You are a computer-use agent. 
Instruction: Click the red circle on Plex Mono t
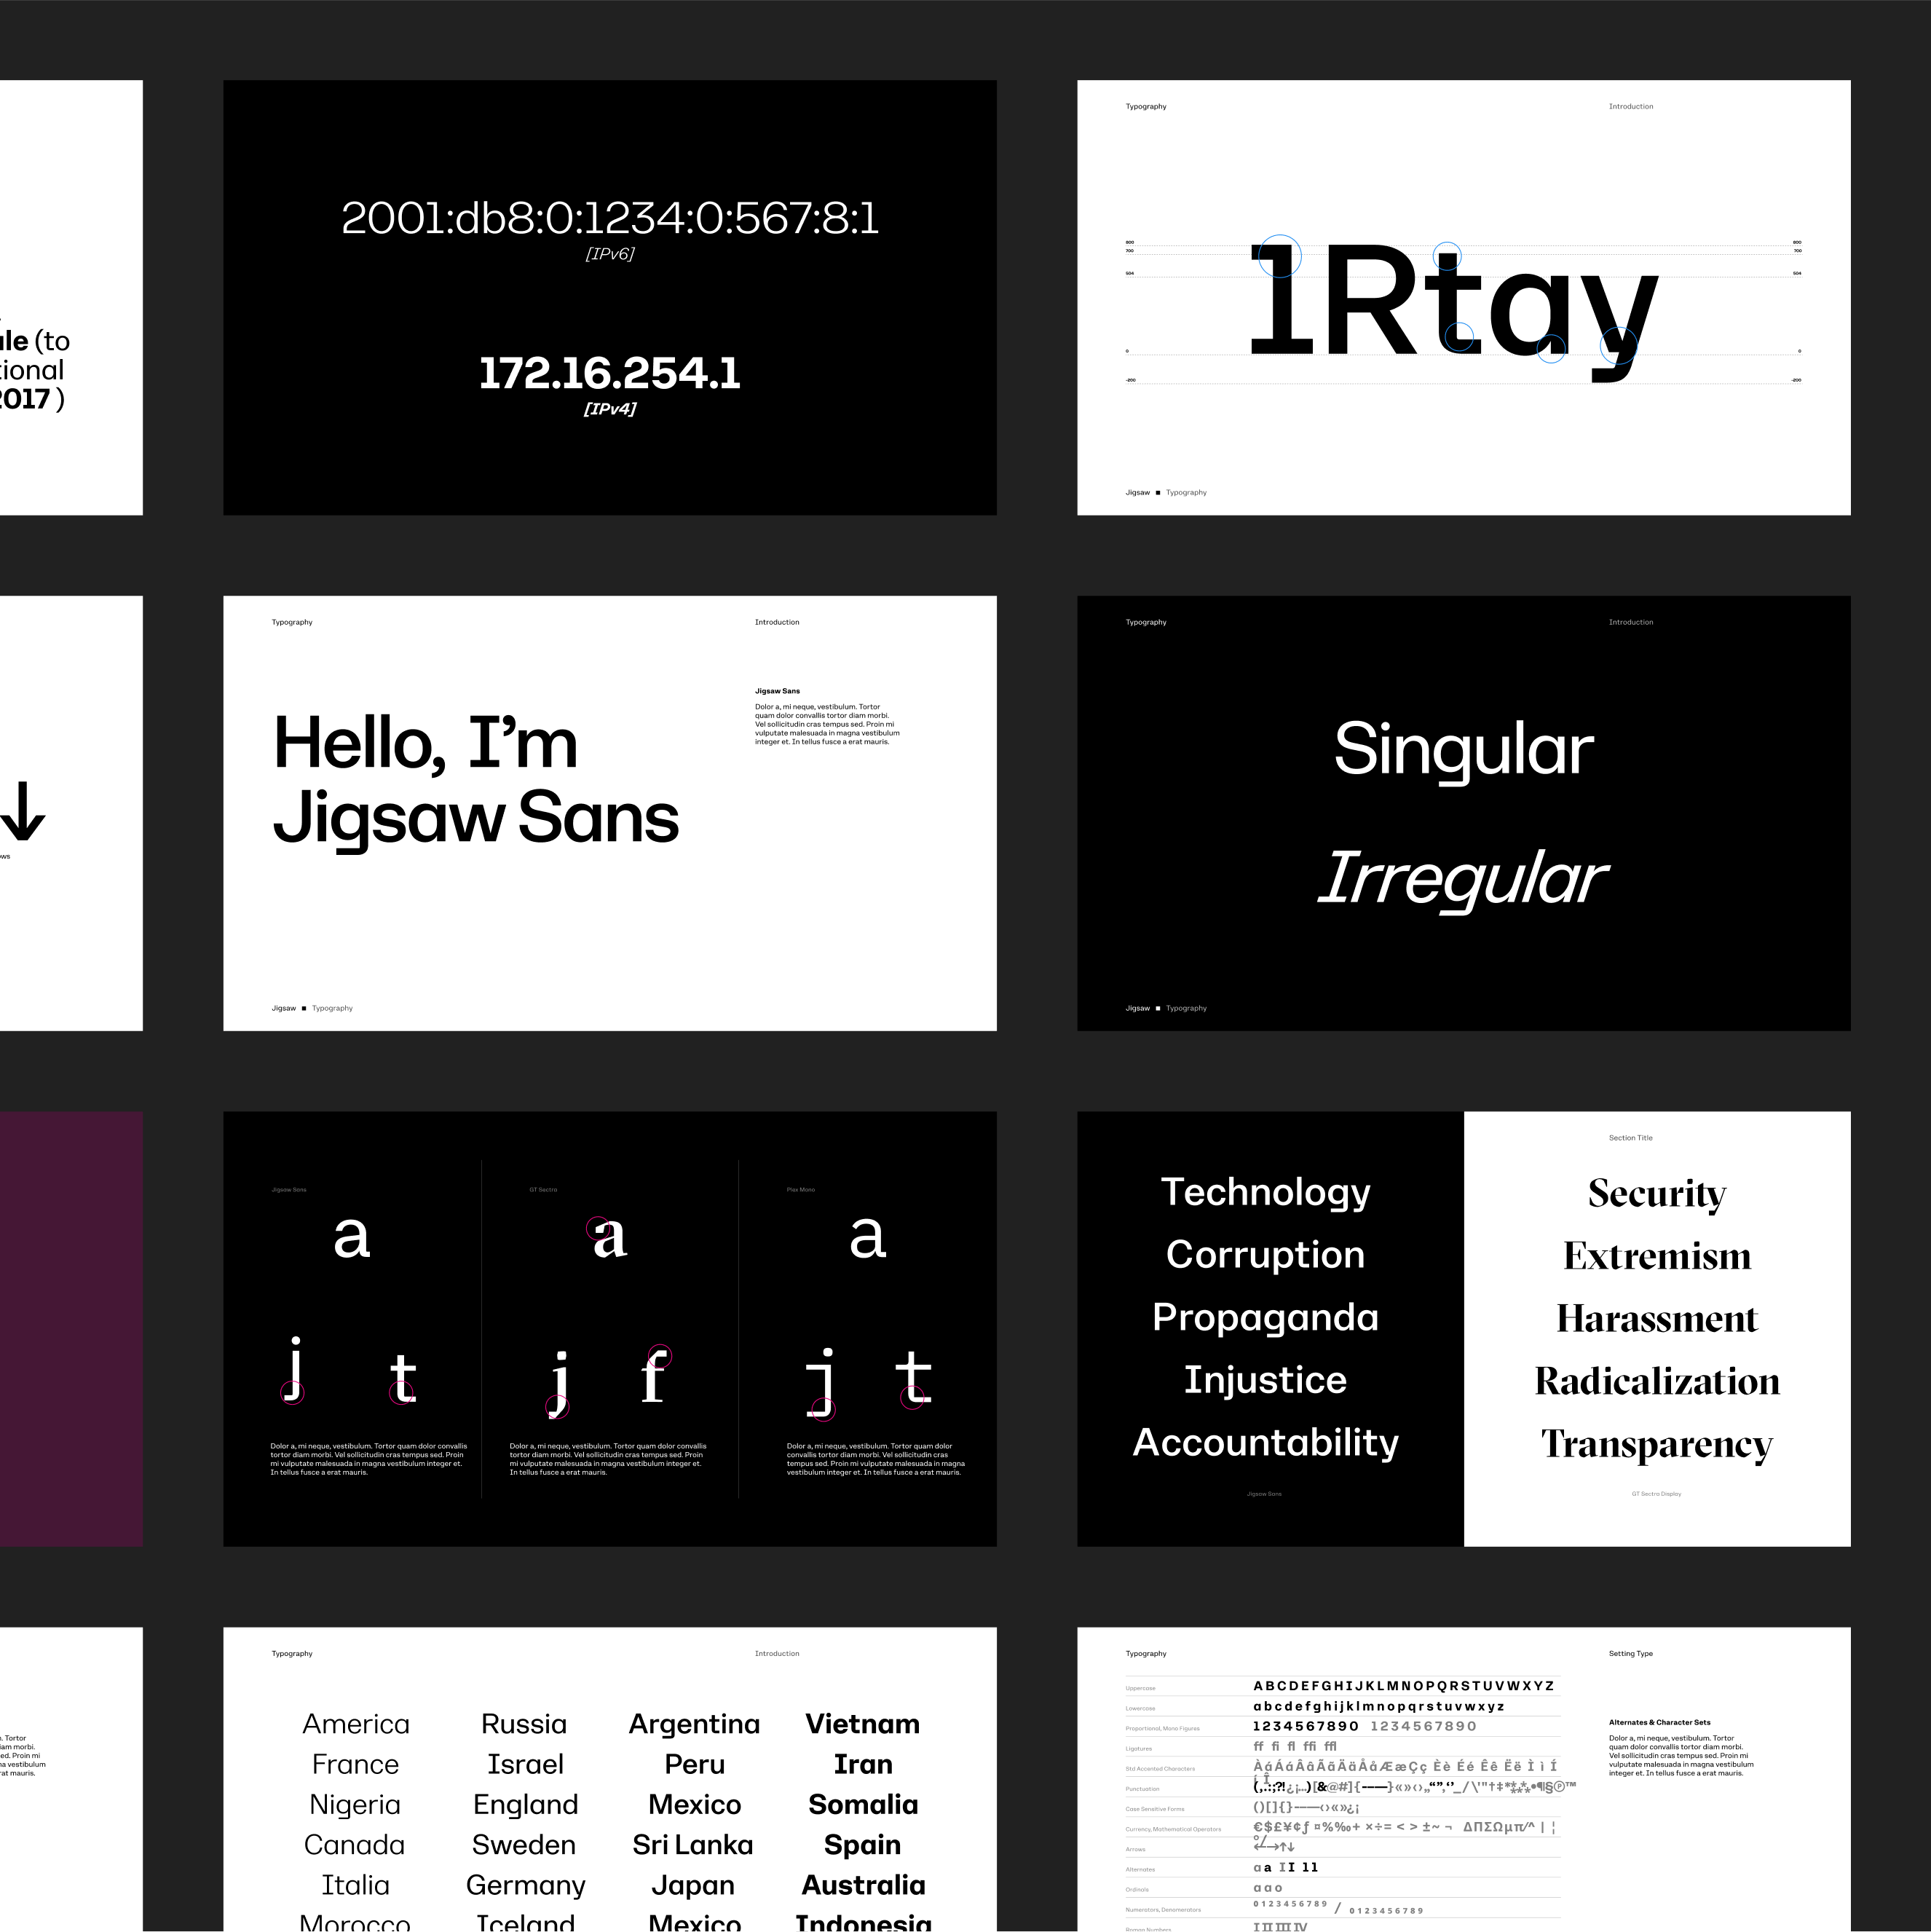coord(912,1398)
